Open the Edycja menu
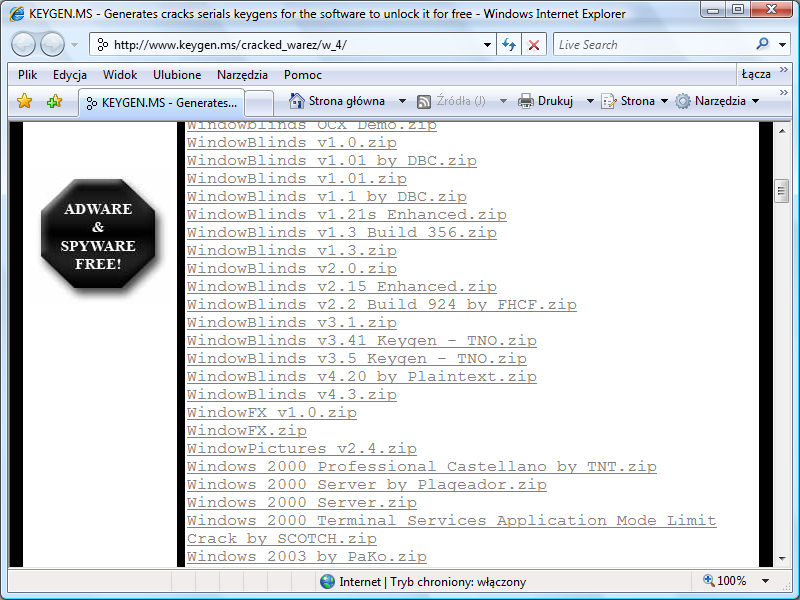The image size is (800, 600). 70,75
